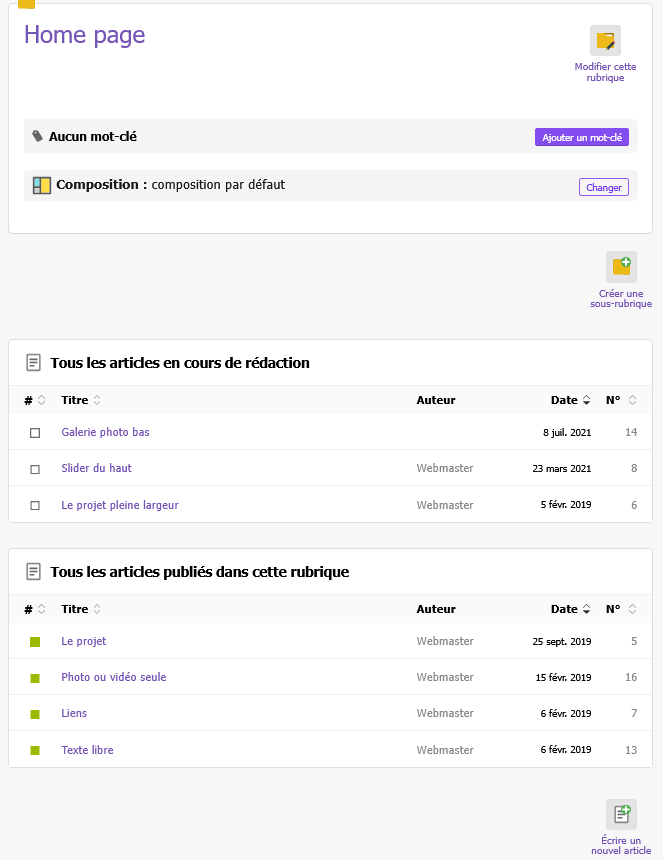Screen dimensions: 663x860
Task: Click the document icon beside 'Tous les articles en cours de rédaction'
Action: pos(34,362)
